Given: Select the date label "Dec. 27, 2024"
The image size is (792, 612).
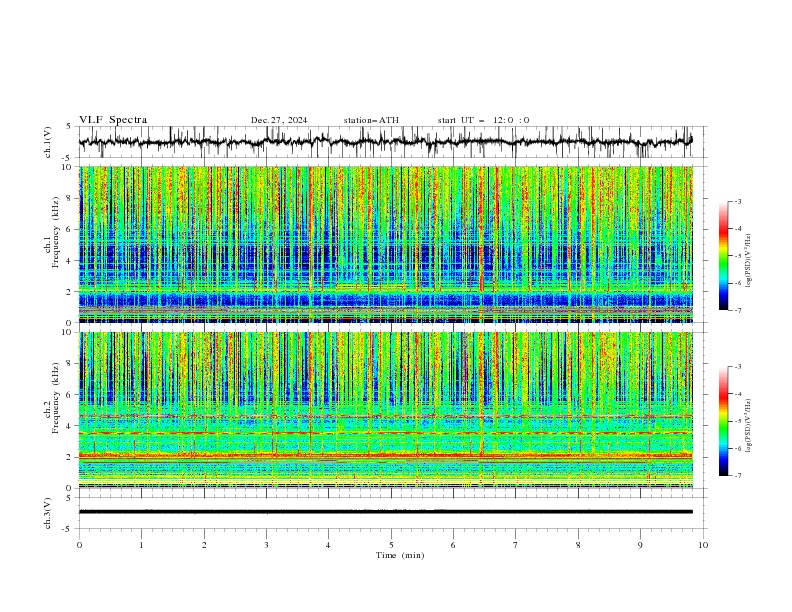Looking at the screenshot, I should tap(279, 120).
